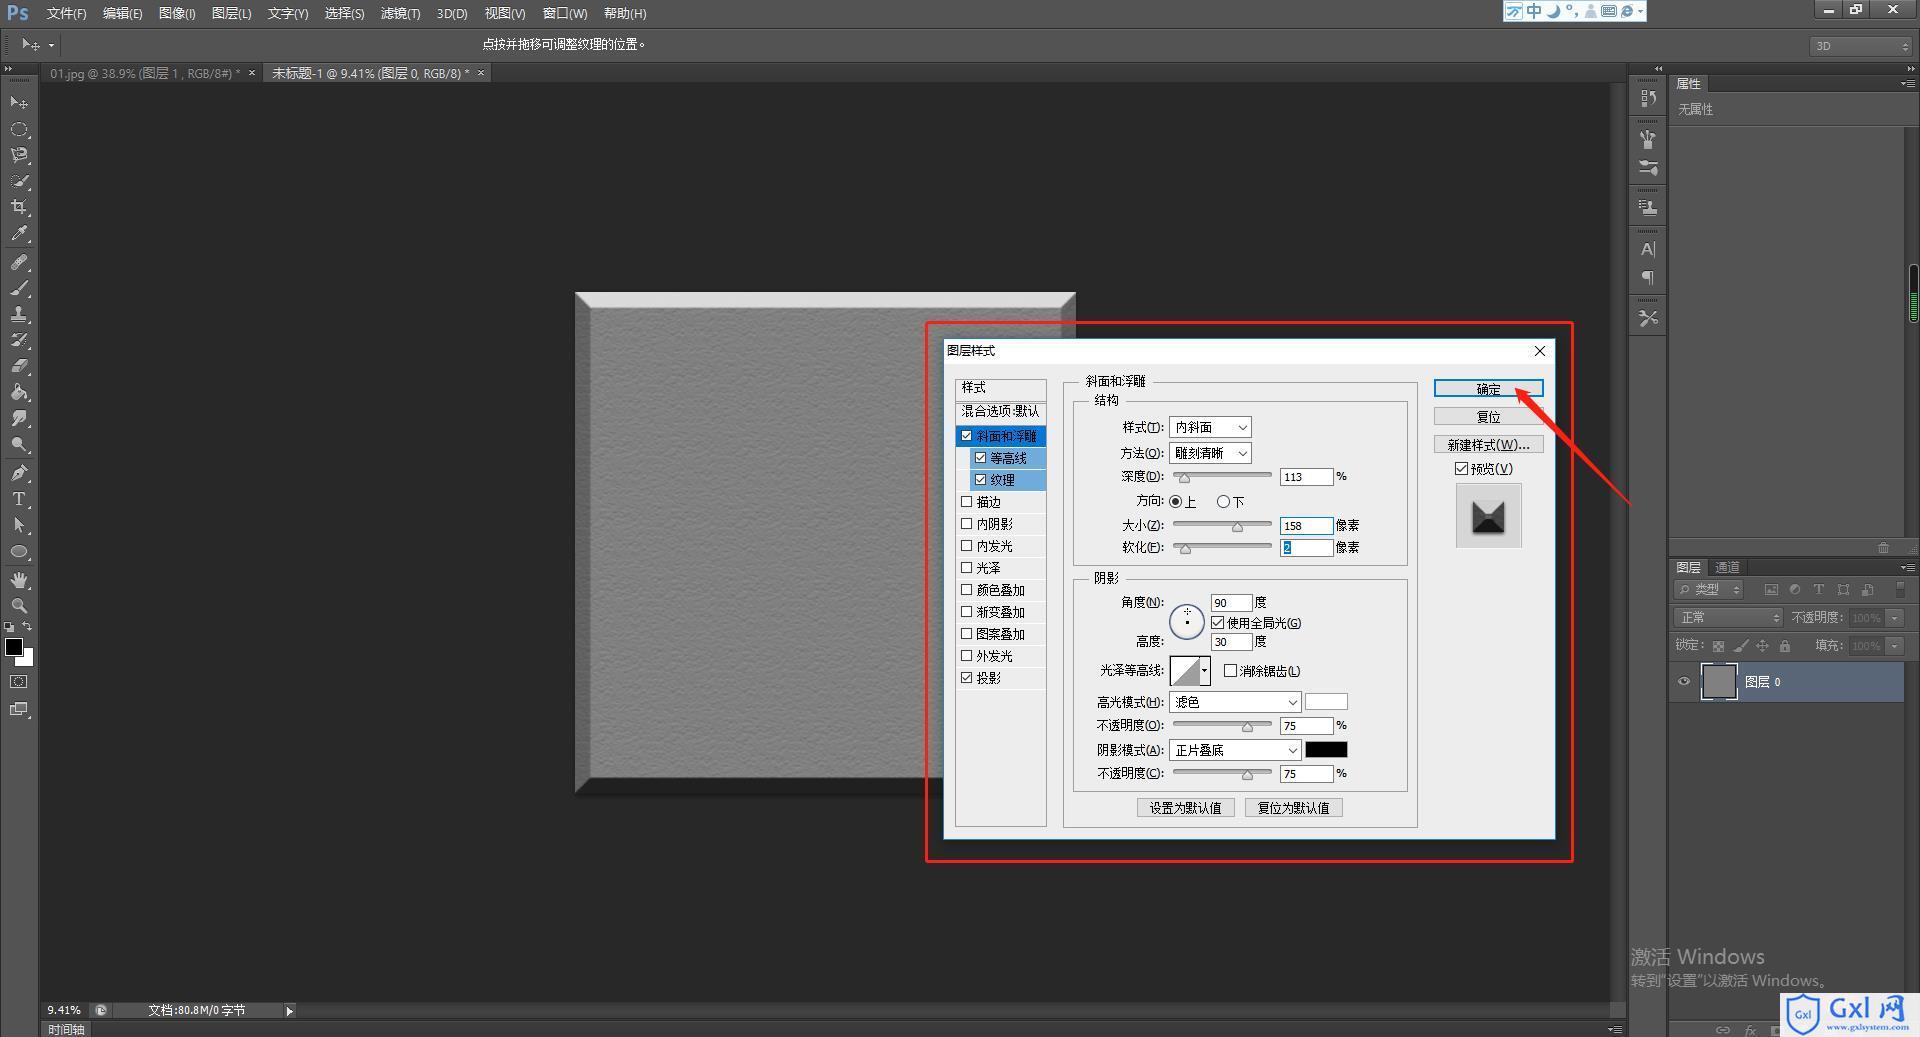Select the Move tool in the toolbar
The width and height of the screenshot is (1920, 1037).
[19, 102]
